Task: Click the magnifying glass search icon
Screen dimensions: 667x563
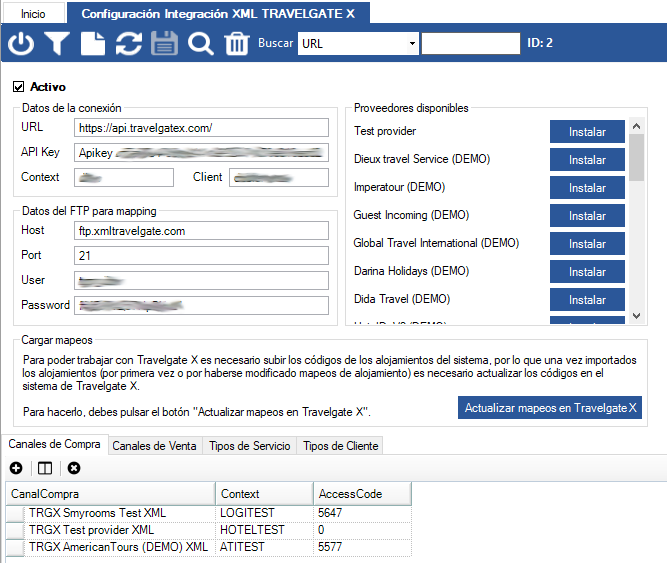Action: pos(201,43)
